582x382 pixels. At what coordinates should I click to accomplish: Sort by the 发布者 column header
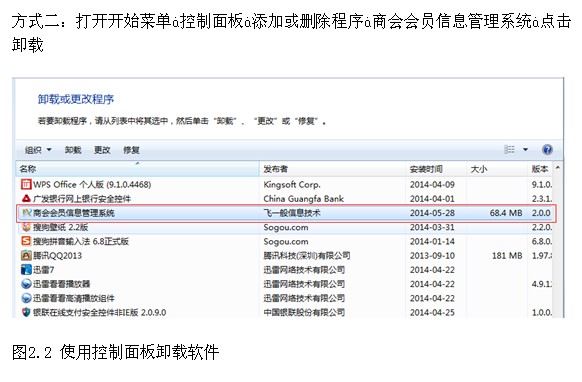coord(332,169)
